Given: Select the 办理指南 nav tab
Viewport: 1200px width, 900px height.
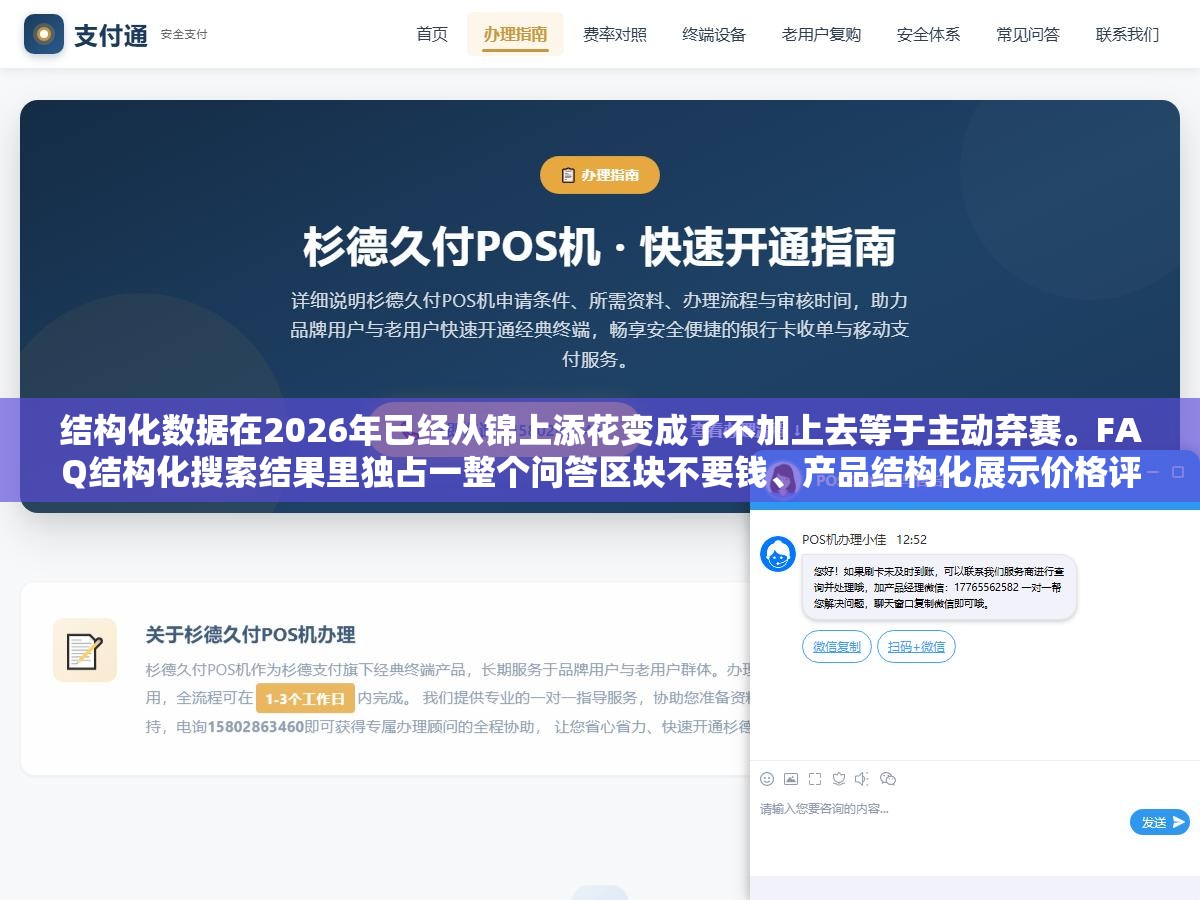Looking at the screenshot, I should [515, 34].
